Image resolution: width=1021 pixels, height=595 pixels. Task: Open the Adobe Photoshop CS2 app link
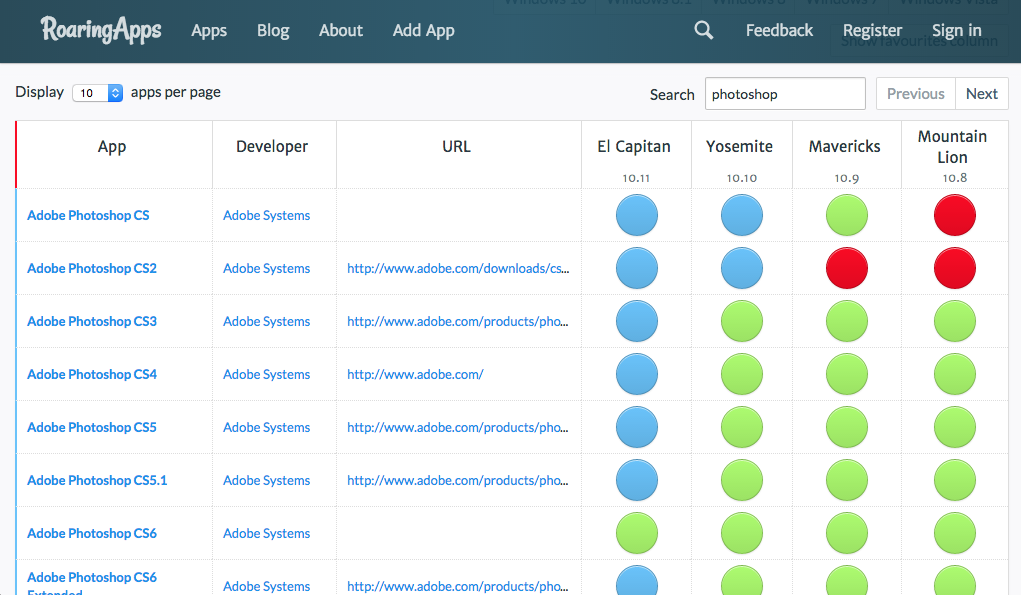[x=92, y=268]
